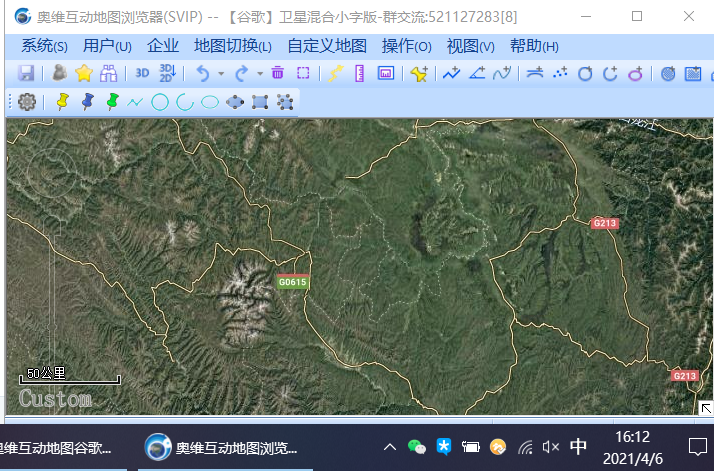Click the G0615 highway label on map

click(x=293, y=282)
